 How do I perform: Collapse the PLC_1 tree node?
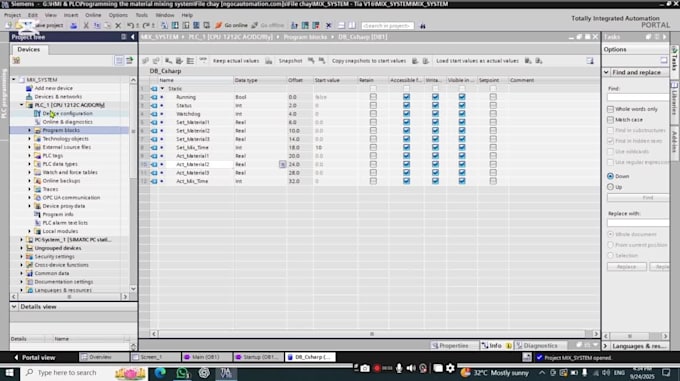pos(21,105)
